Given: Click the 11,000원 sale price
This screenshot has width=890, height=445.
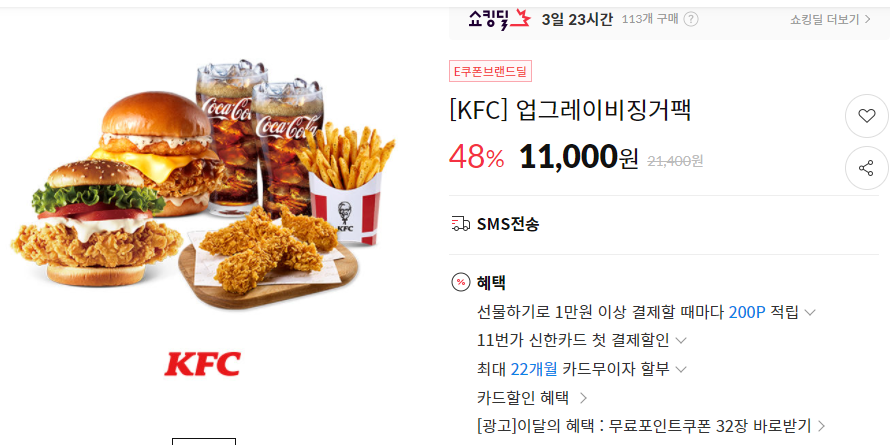Looking at the screenshot, I should point(579,157).
